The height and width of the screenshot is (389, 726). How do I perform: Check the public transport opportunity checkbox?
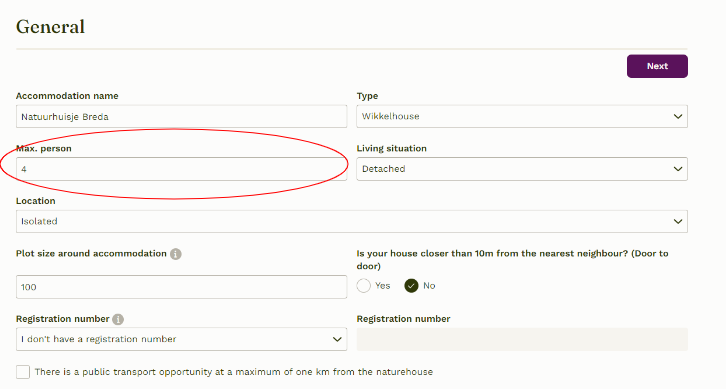click(x=23, y=372)
